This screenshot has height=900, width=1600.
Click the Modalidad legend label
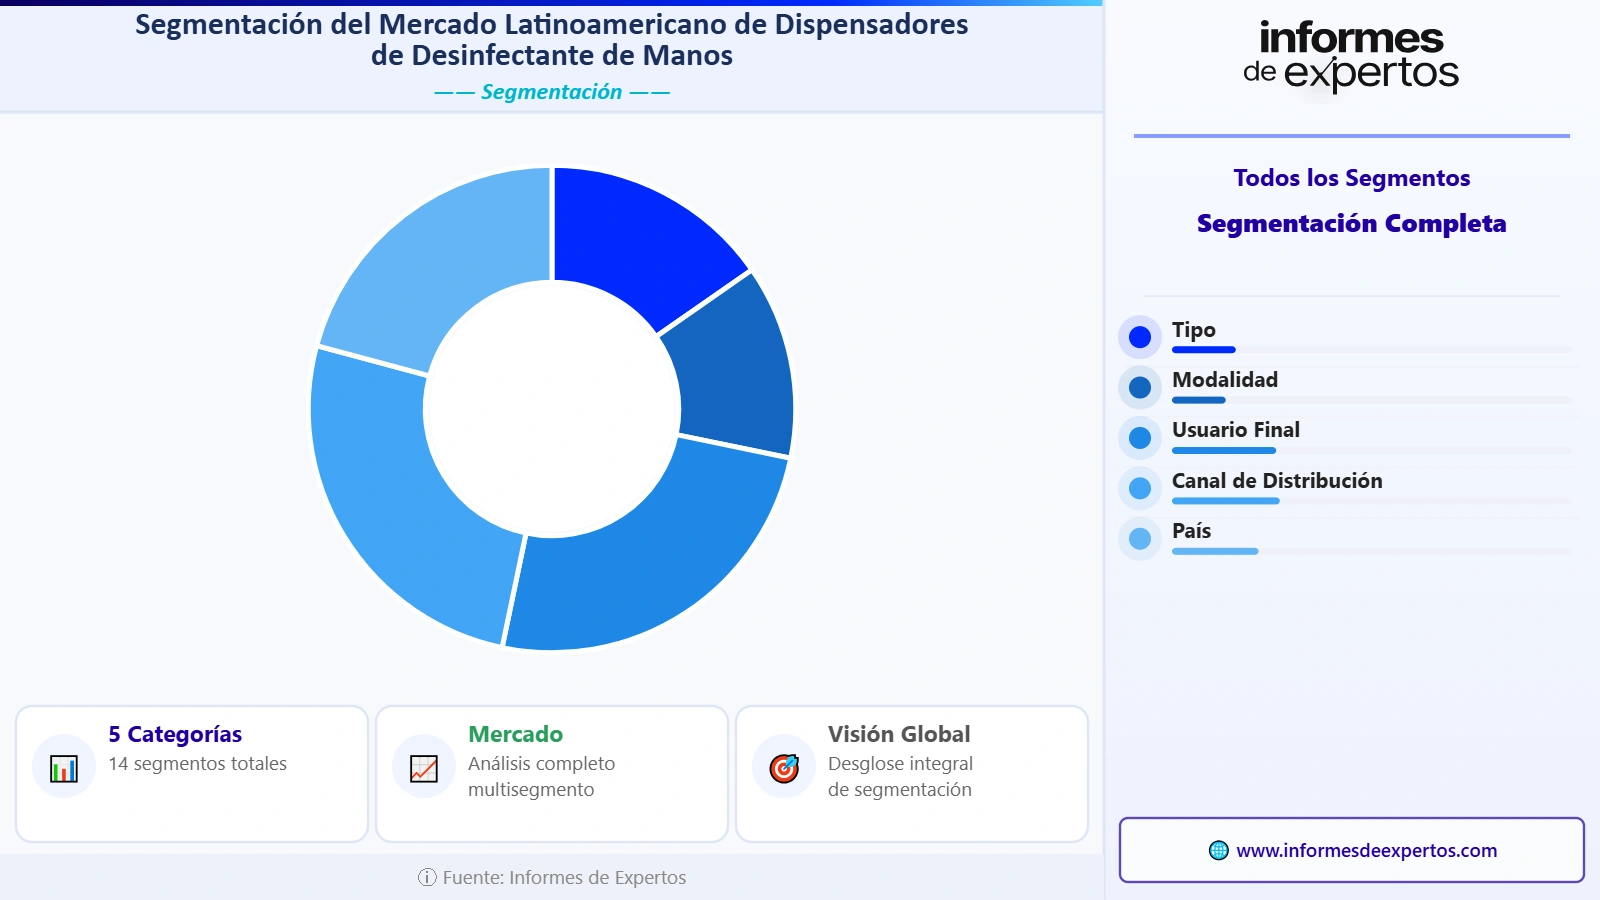tap(1225, 380)
